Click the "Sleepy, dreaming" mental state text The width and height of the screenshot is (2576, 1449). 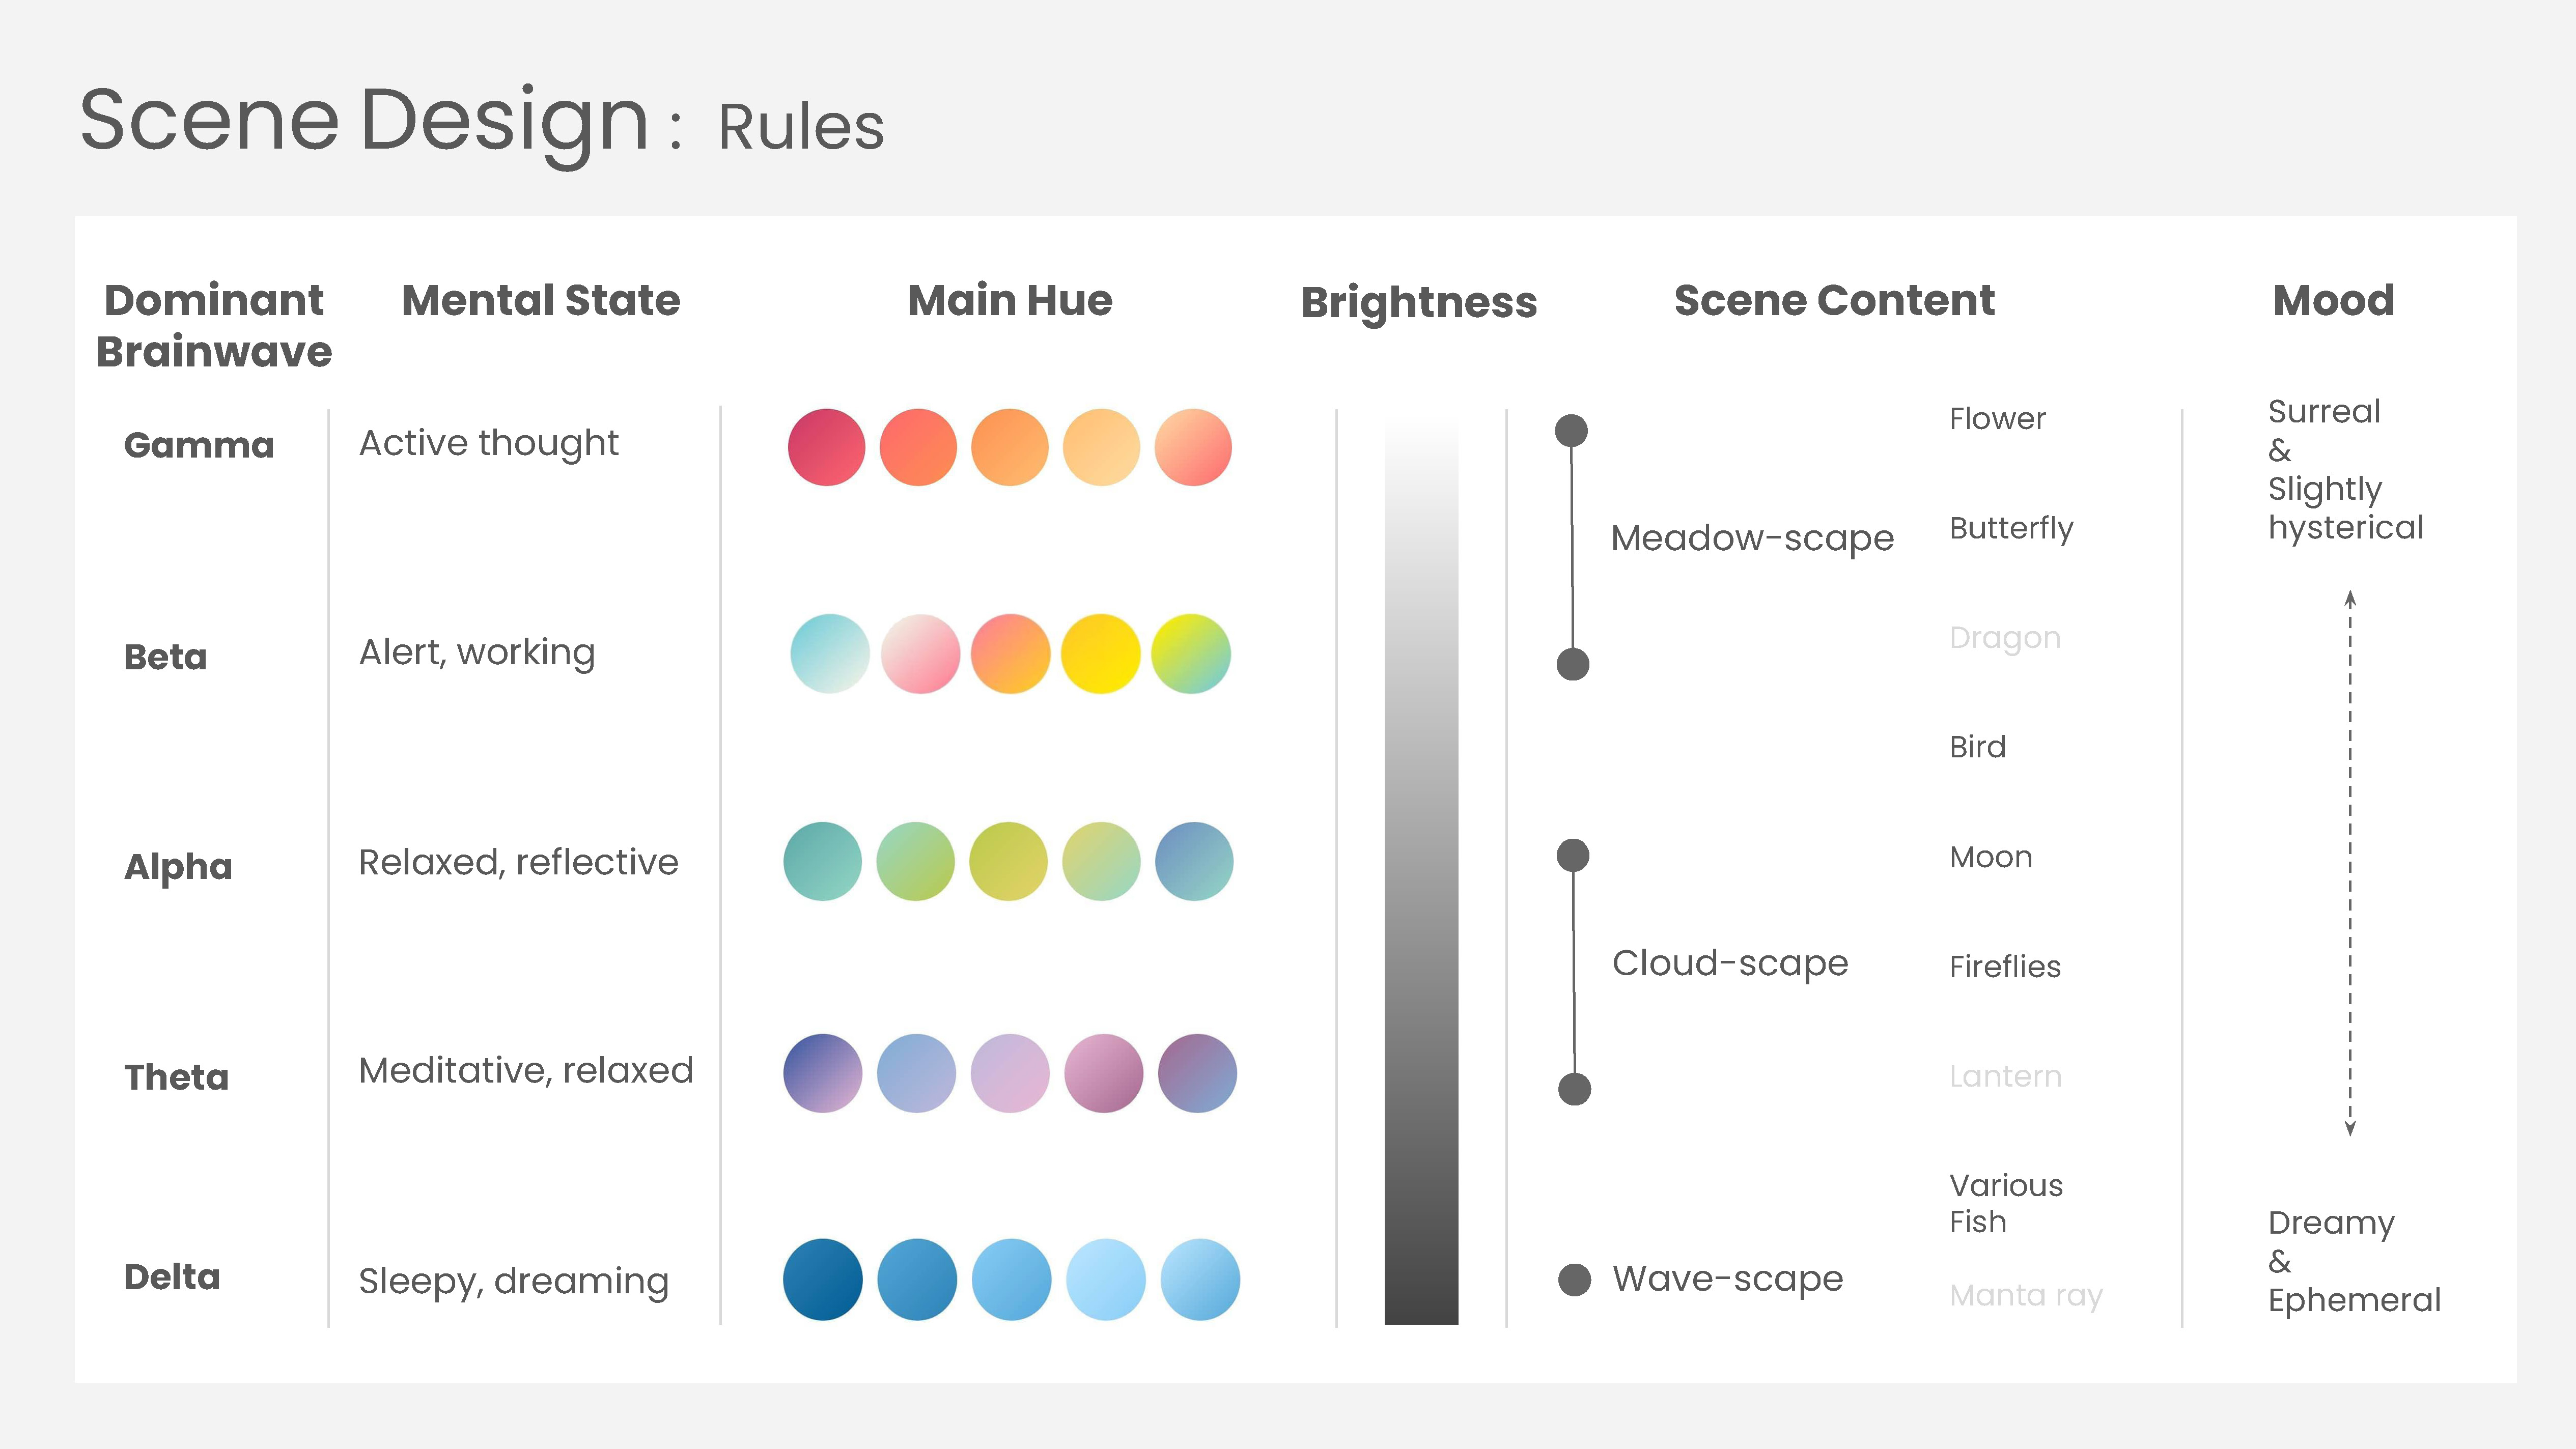click(x=513, y=1281)
